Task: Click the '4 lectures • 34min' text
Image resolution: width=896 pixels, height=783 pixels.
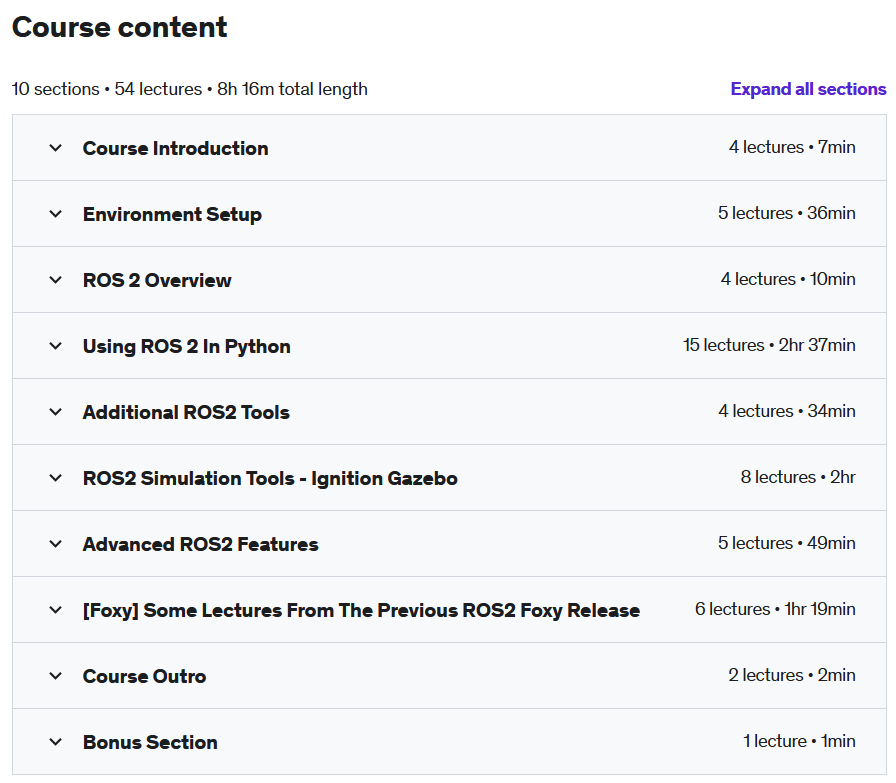Action: point(787,412)
